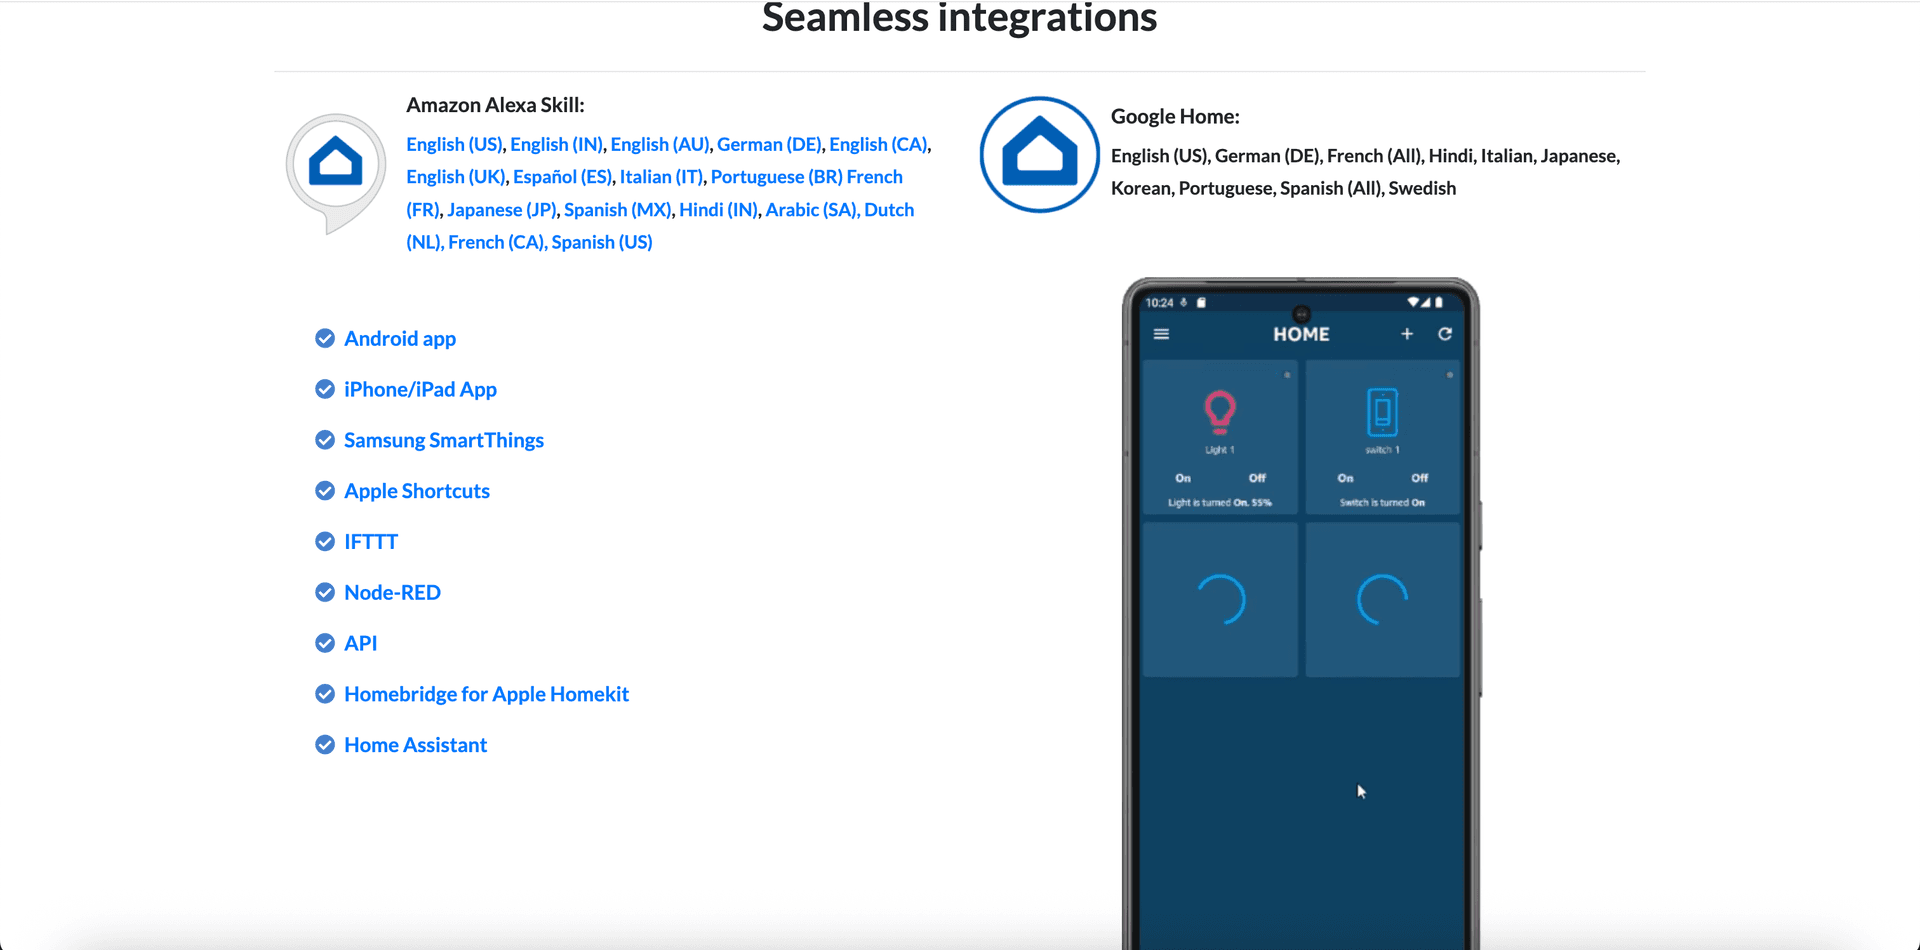
Task: Visit the Homebridge for Apple Homekit link
Action: (486, 694)
